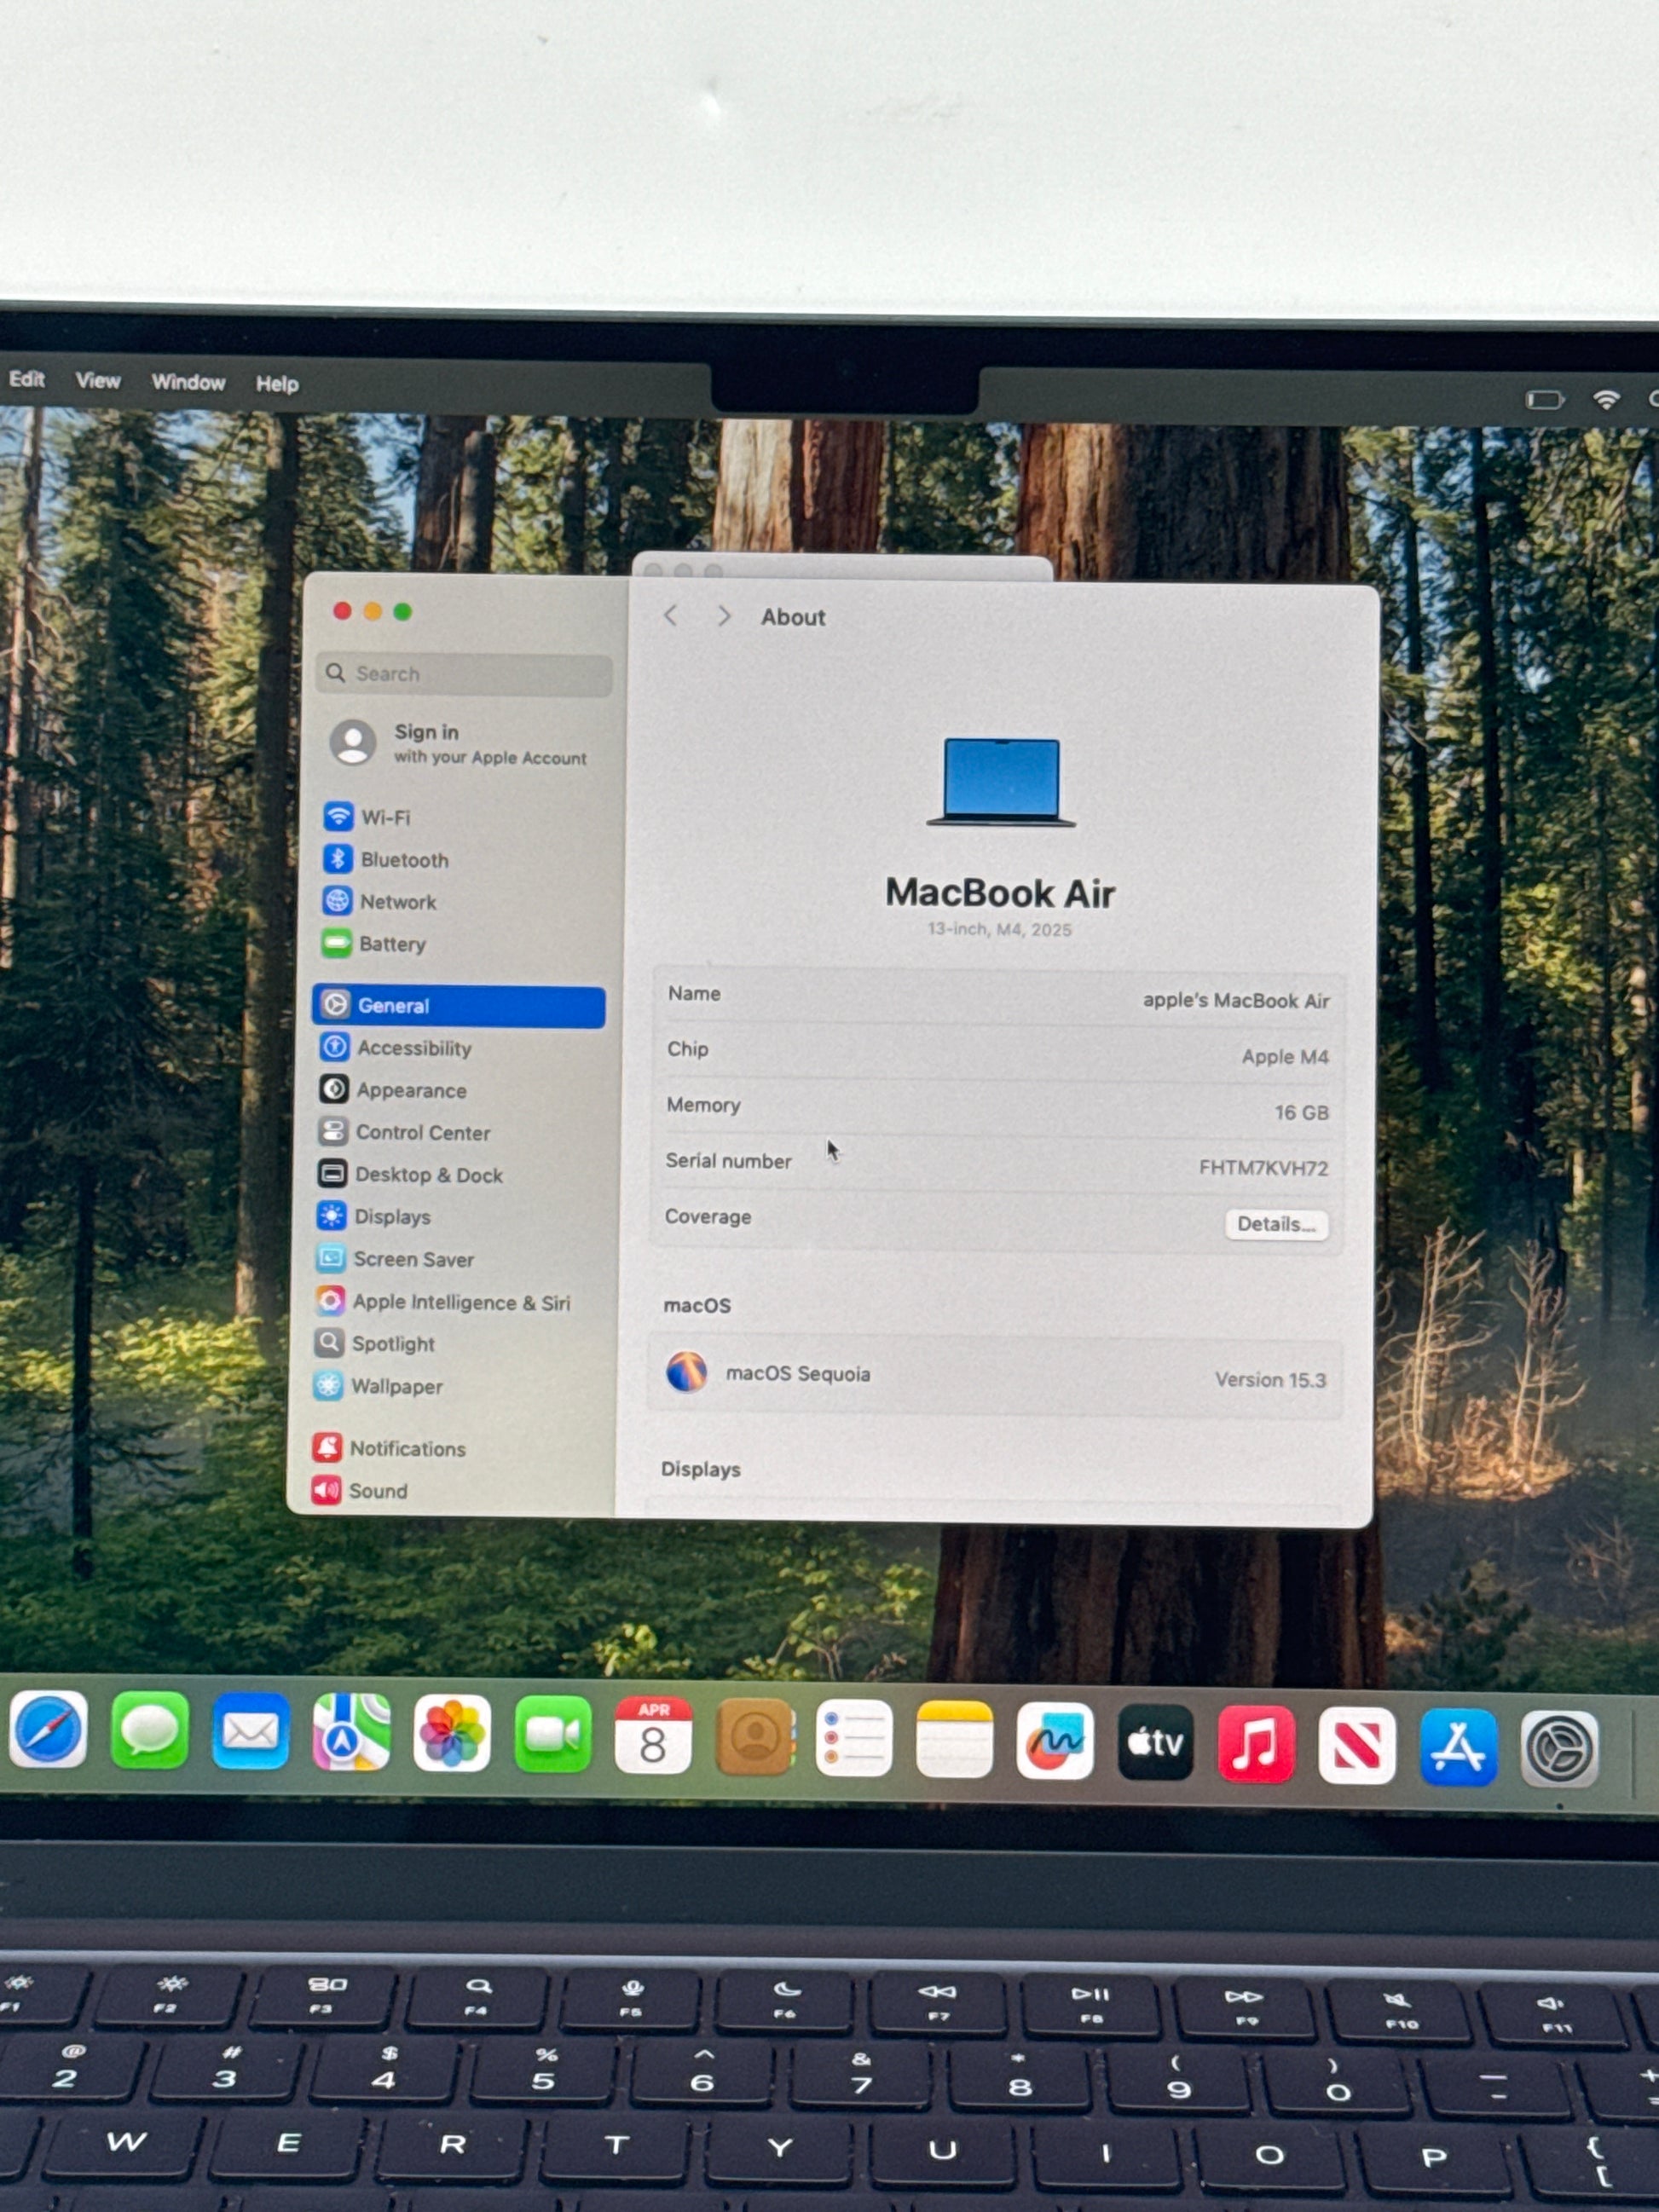Viewport: 1659px width, 2212px height.
Task: Select Apple Intelligence & Siri
Action: [x=460, y=1302]
